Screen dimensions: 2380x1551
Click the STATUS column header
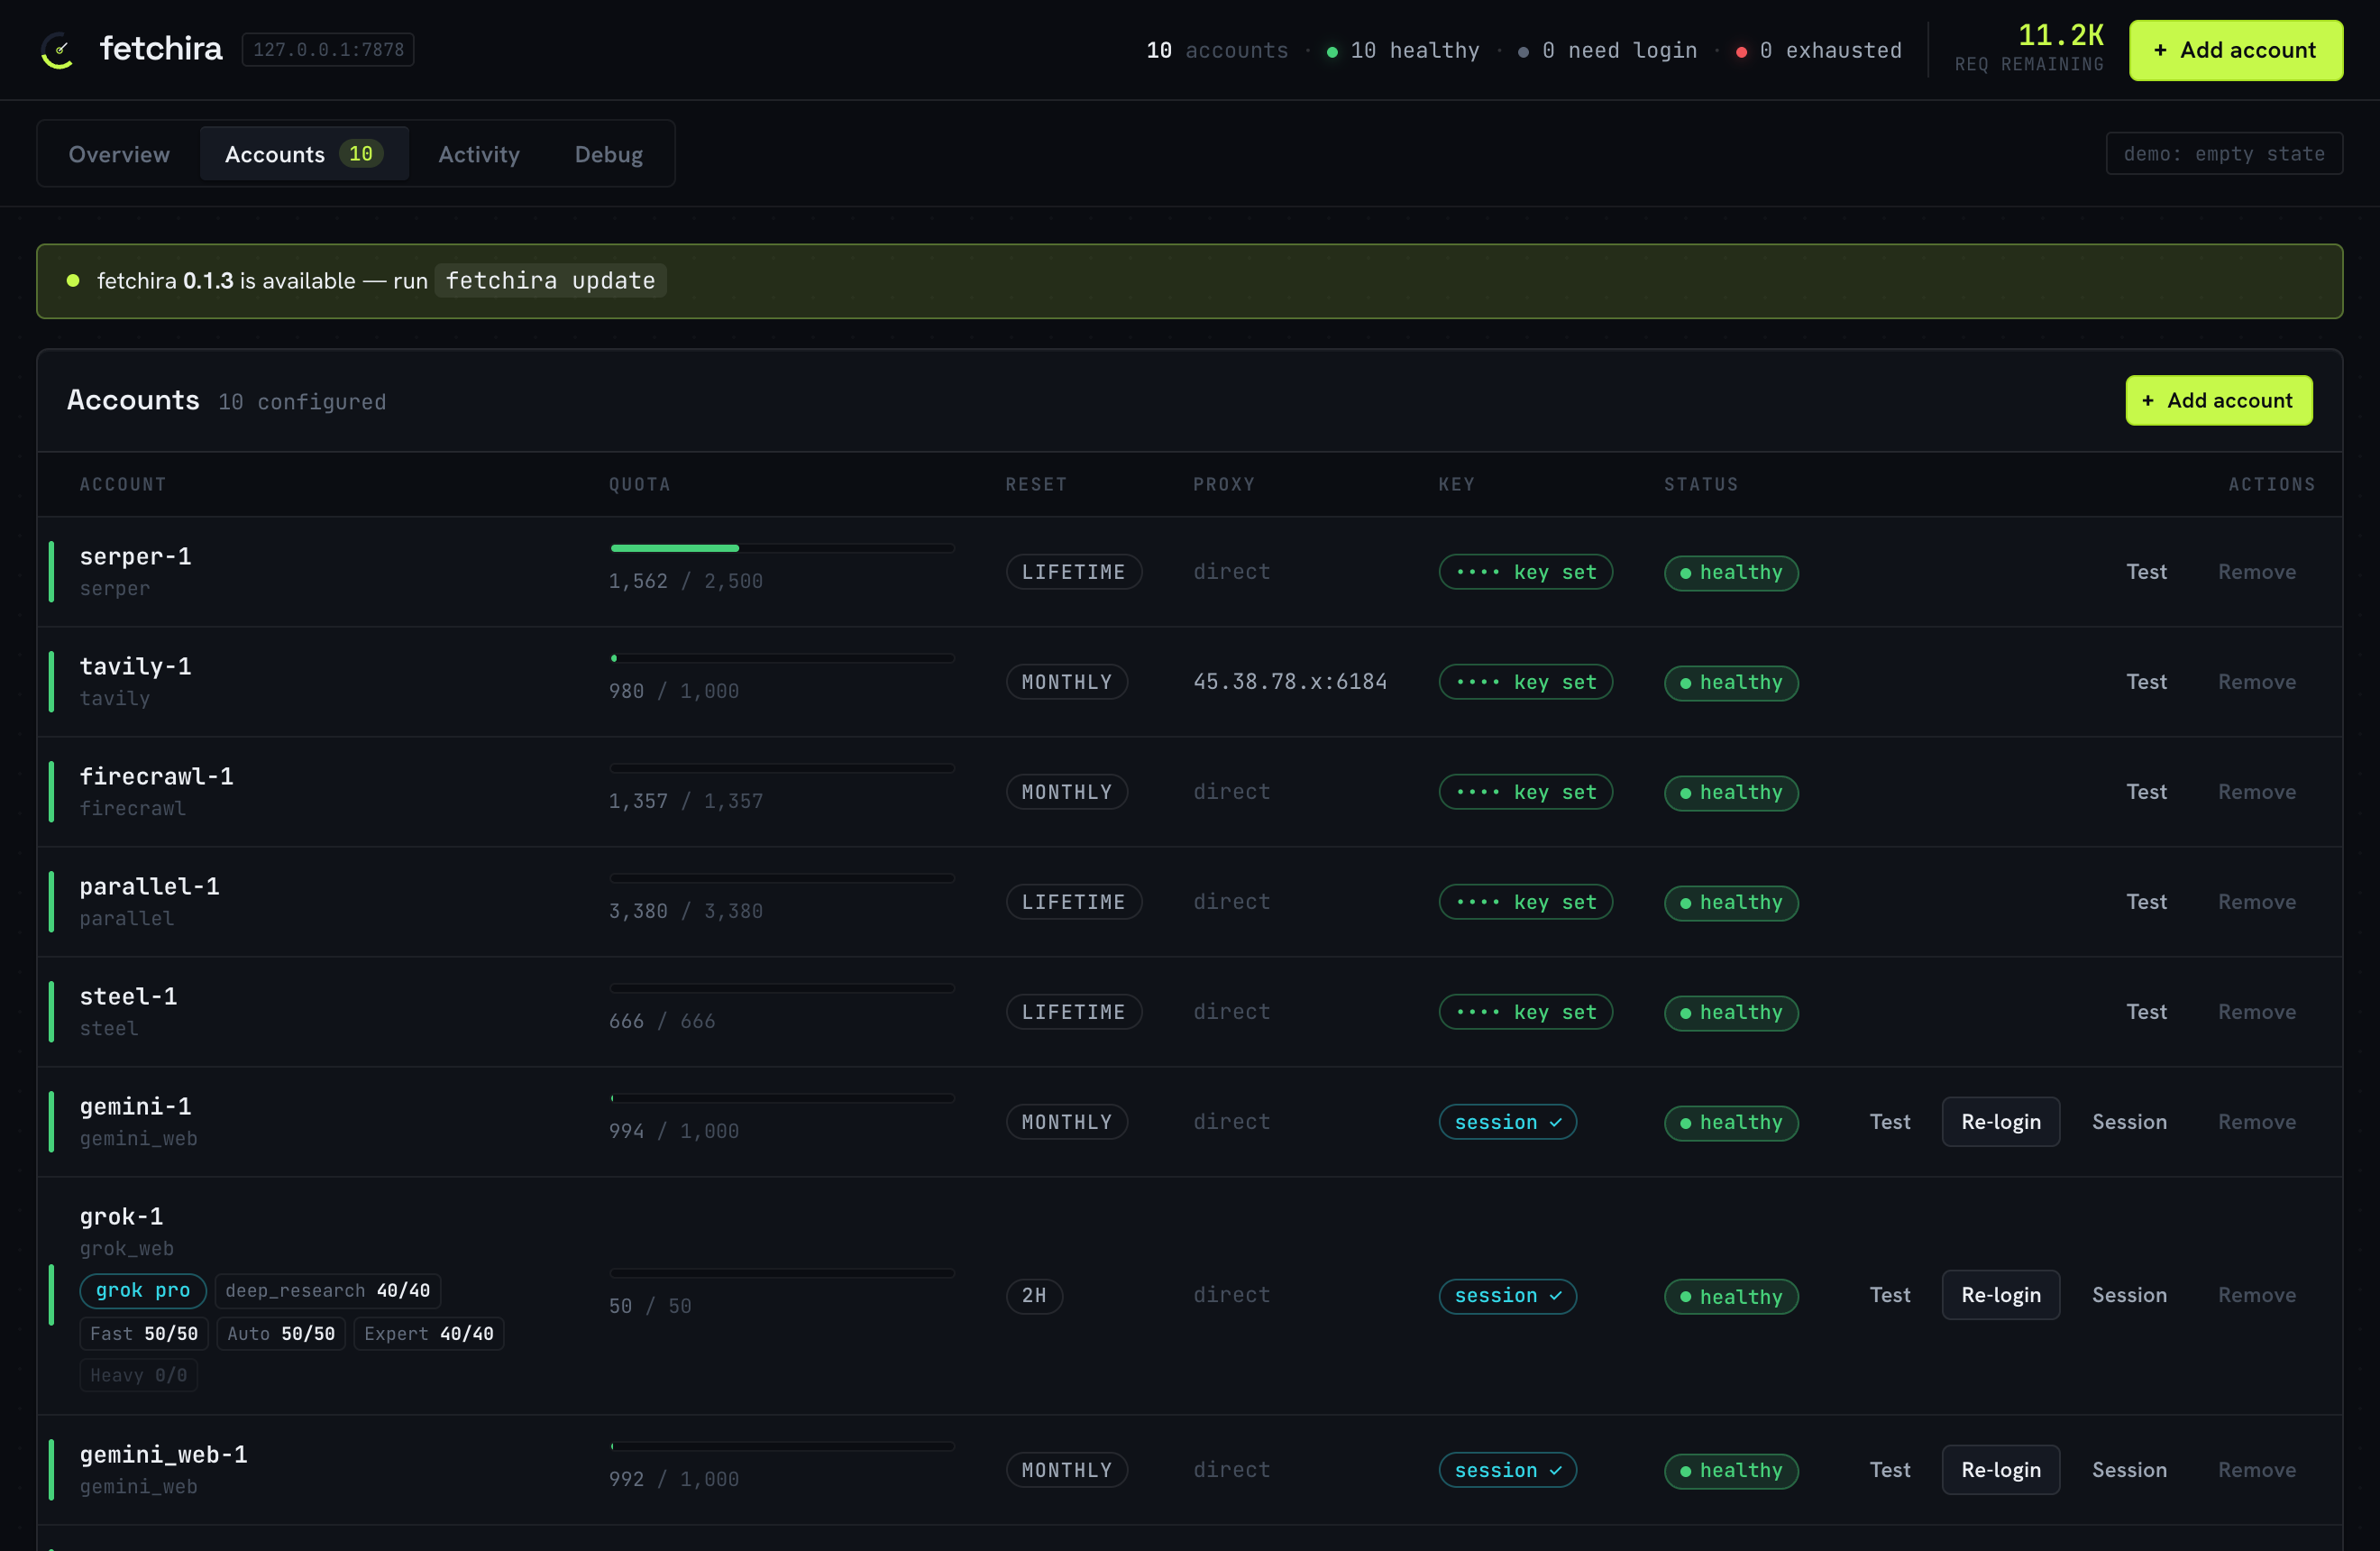(1701, 484)
